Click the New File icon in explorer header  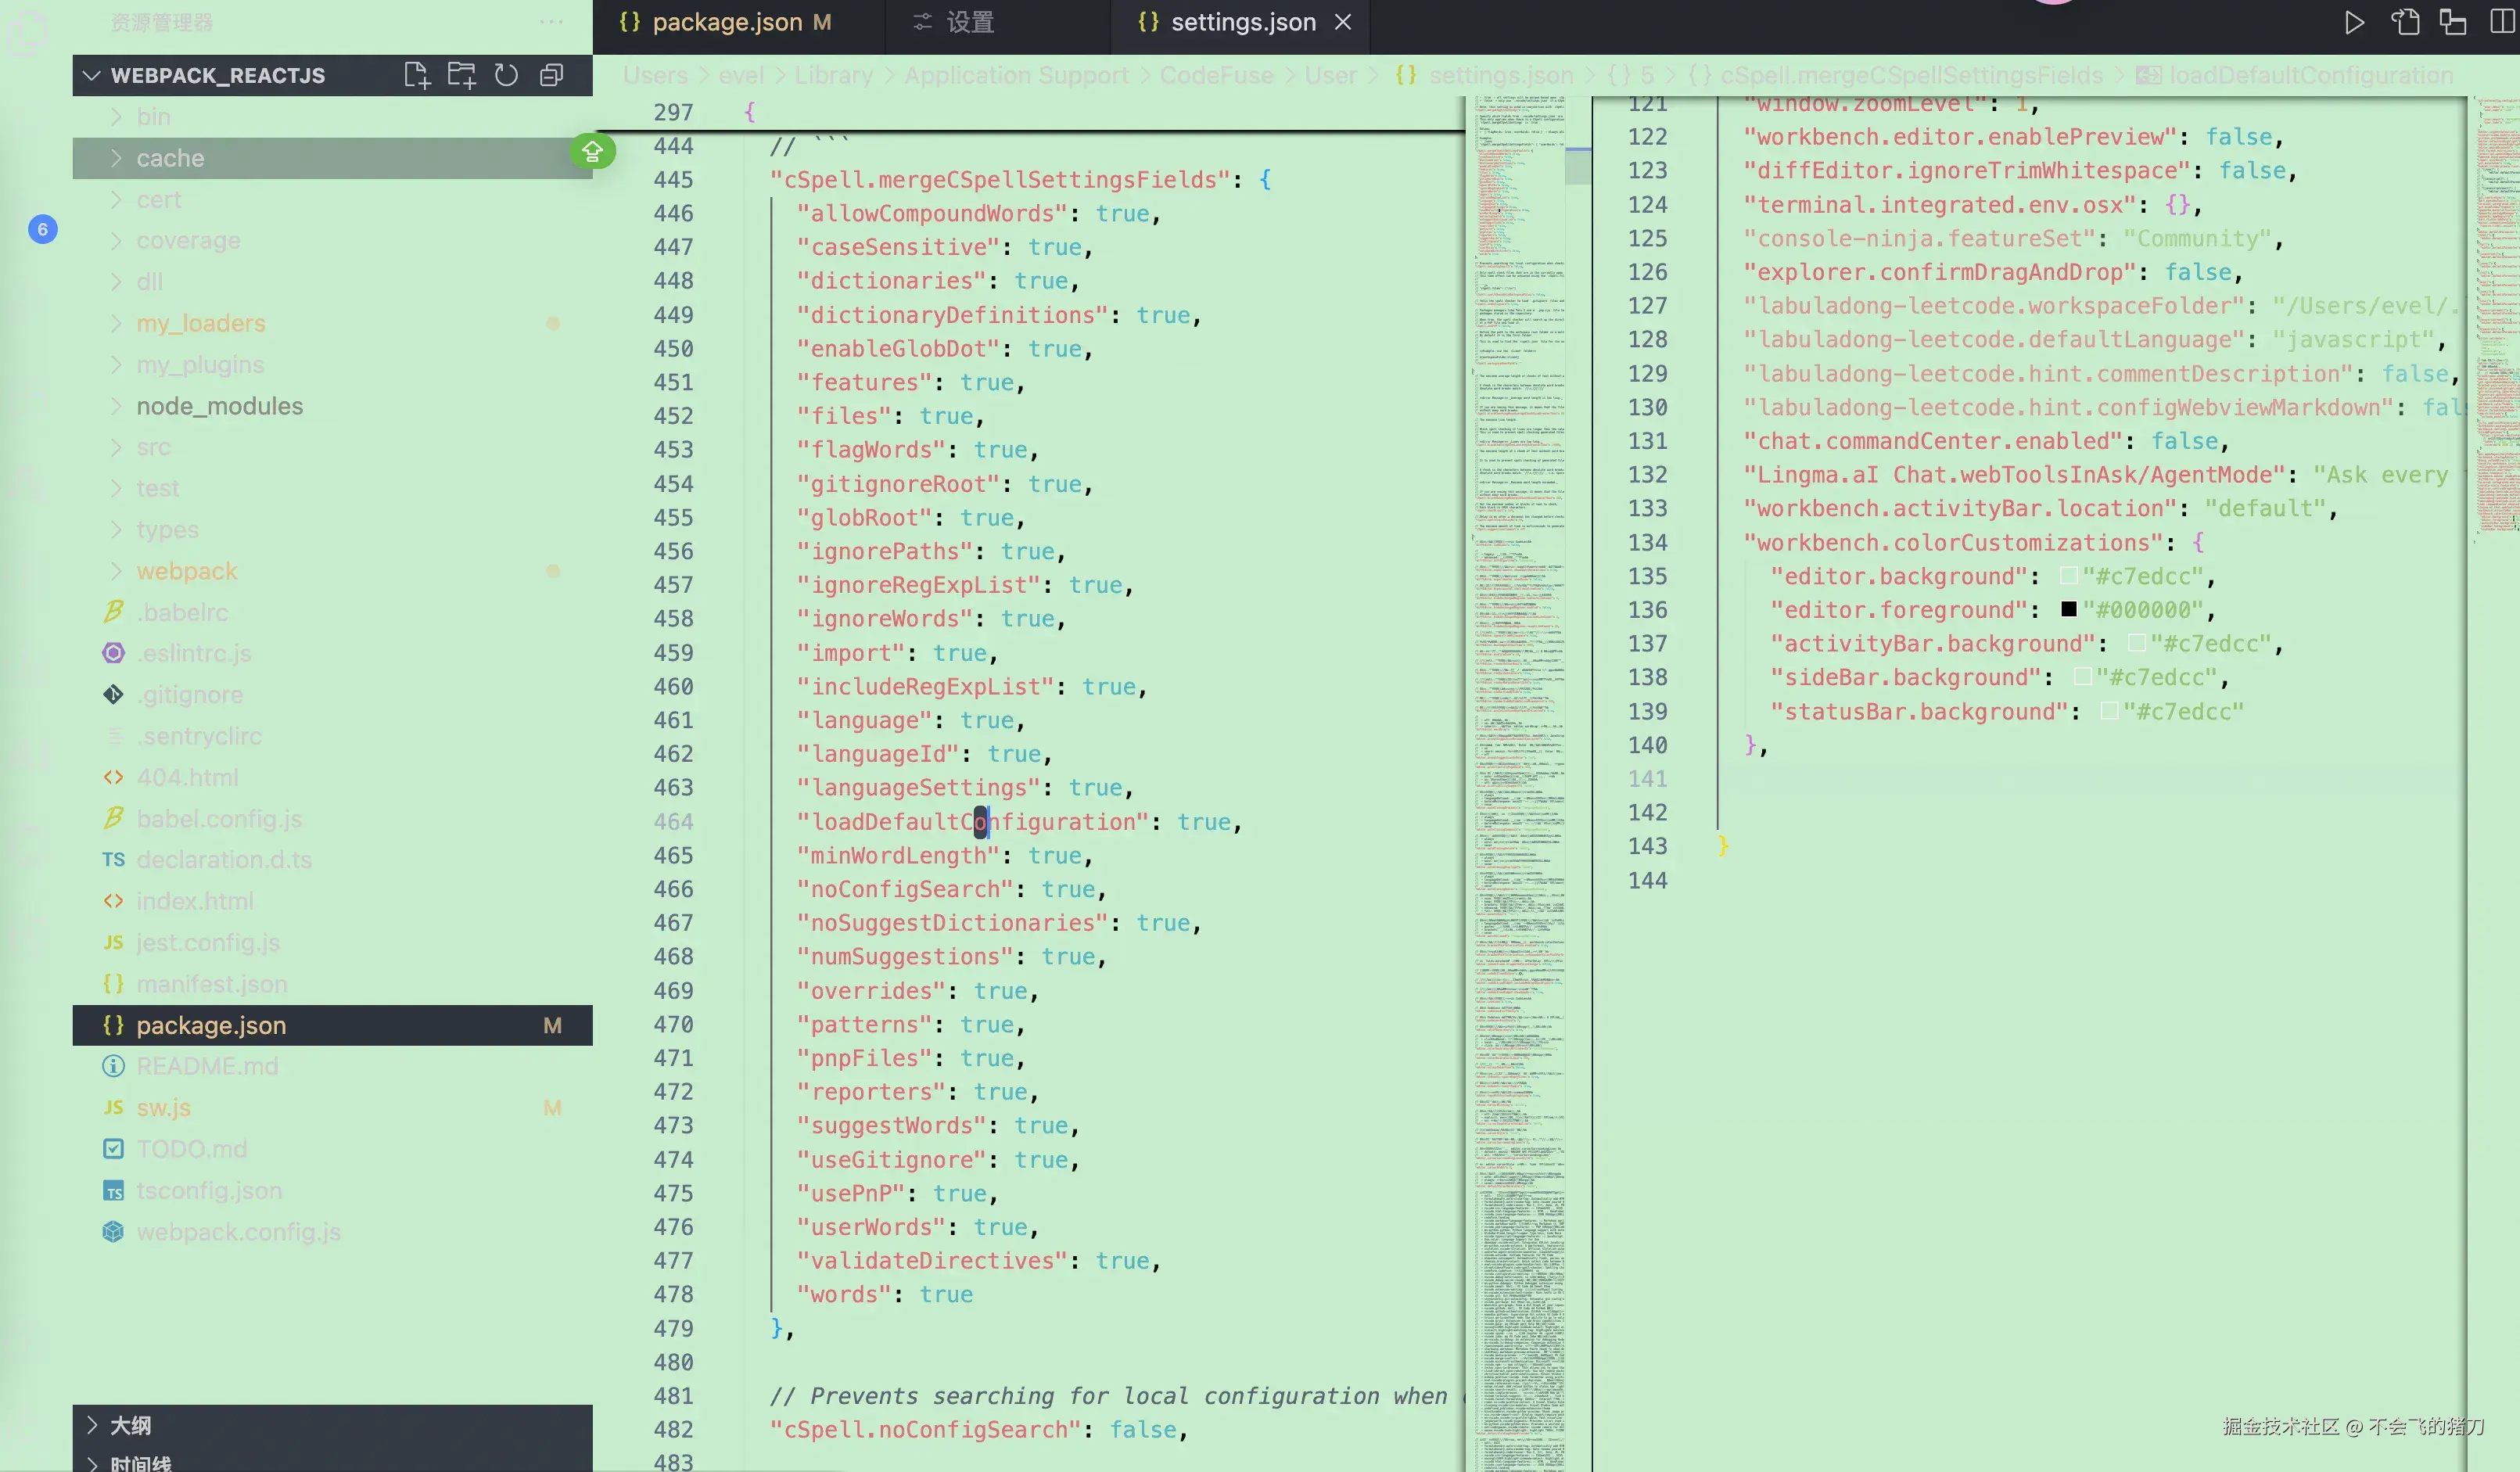tap(416, 75)
